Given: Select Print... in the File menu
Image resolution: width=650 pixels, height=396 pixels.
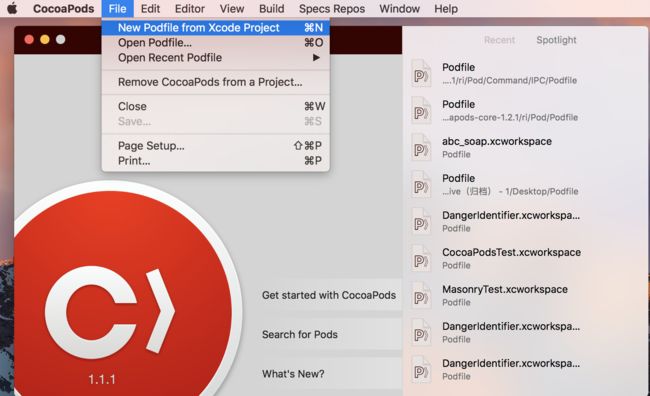Looking at the screenshot, I should [216, 161].
